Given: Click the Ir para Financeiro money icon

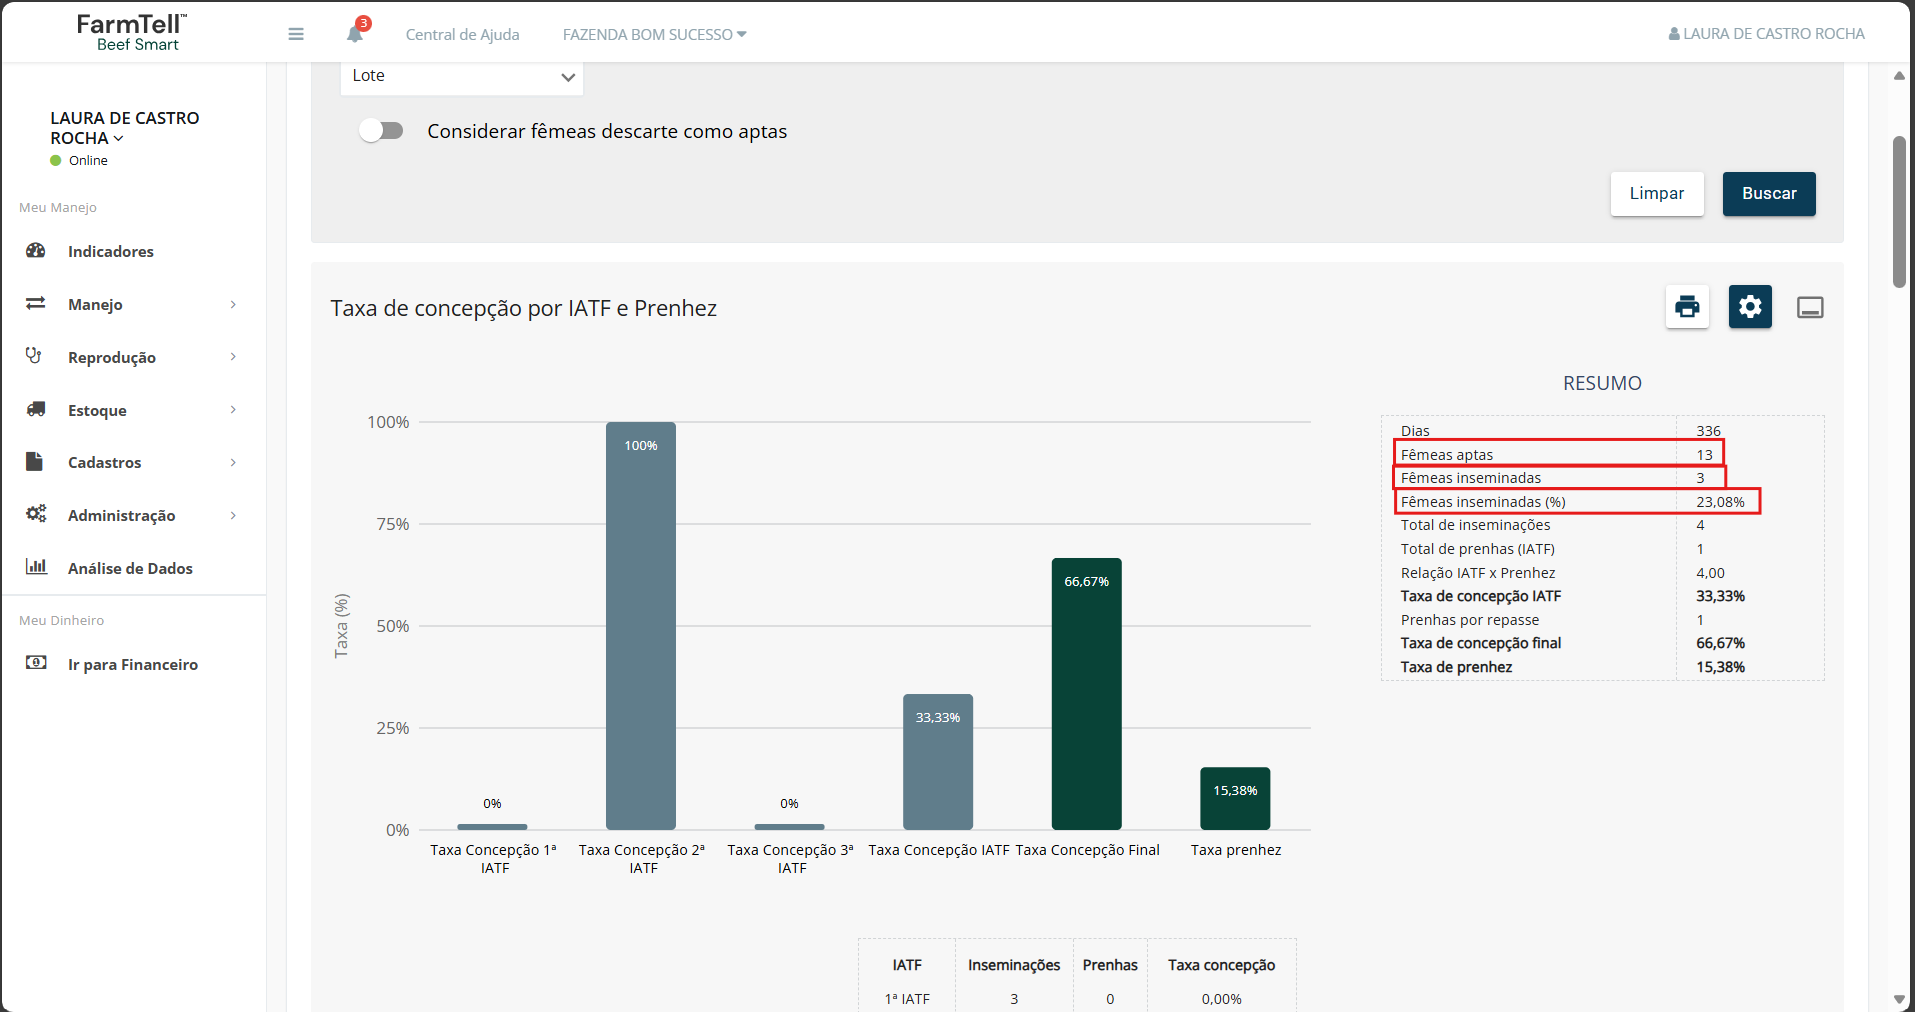Looking at the screenshot, I should 36,663.
